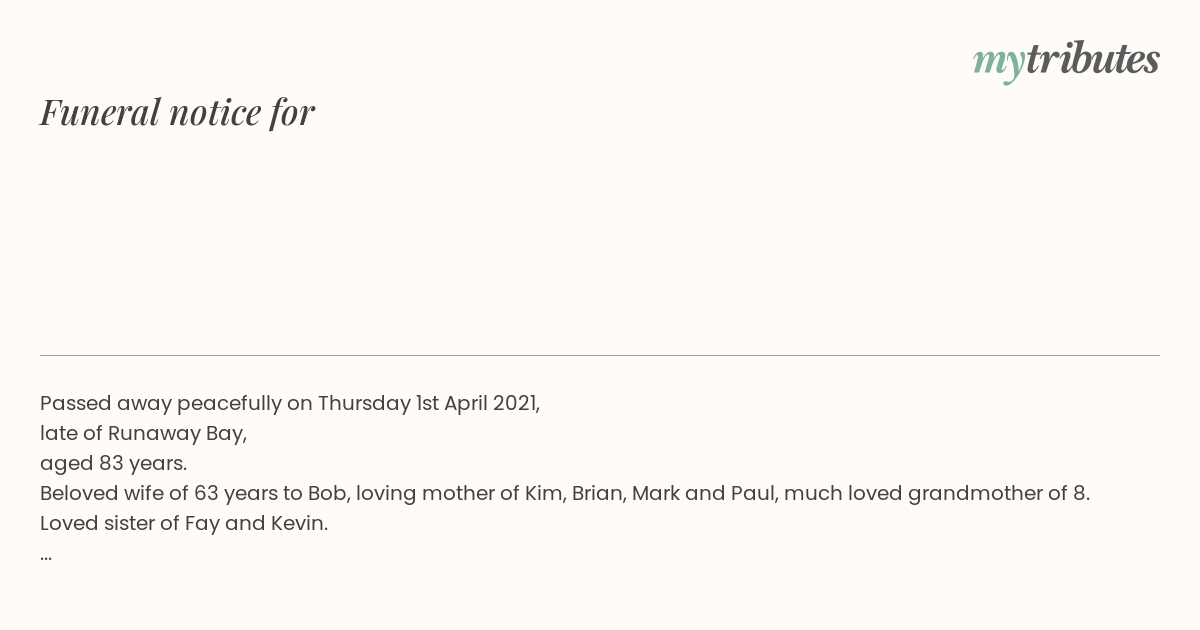Click the name "Mark" in the notice

pyautogui.click(x=656, y=493)
